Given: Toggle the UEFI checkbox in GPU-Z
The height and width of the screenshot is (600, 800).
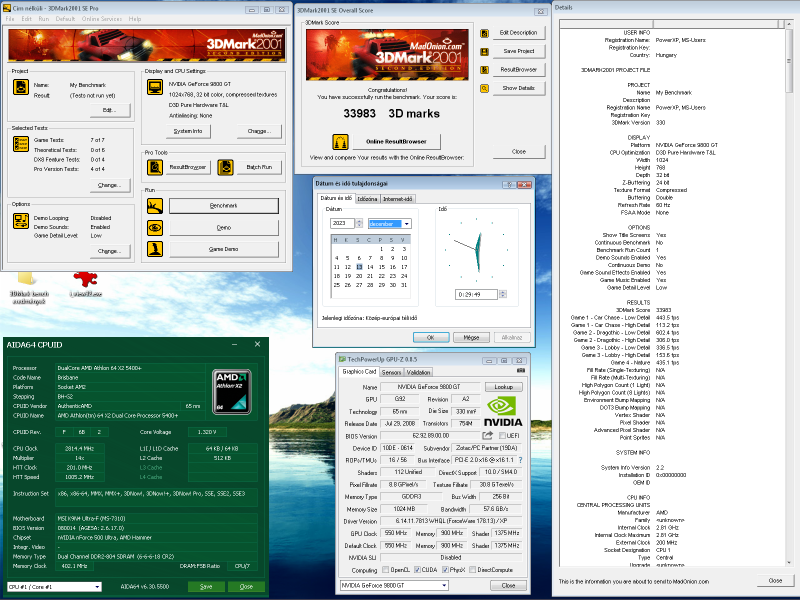Looking at the screenshot, I should [503, 436].
